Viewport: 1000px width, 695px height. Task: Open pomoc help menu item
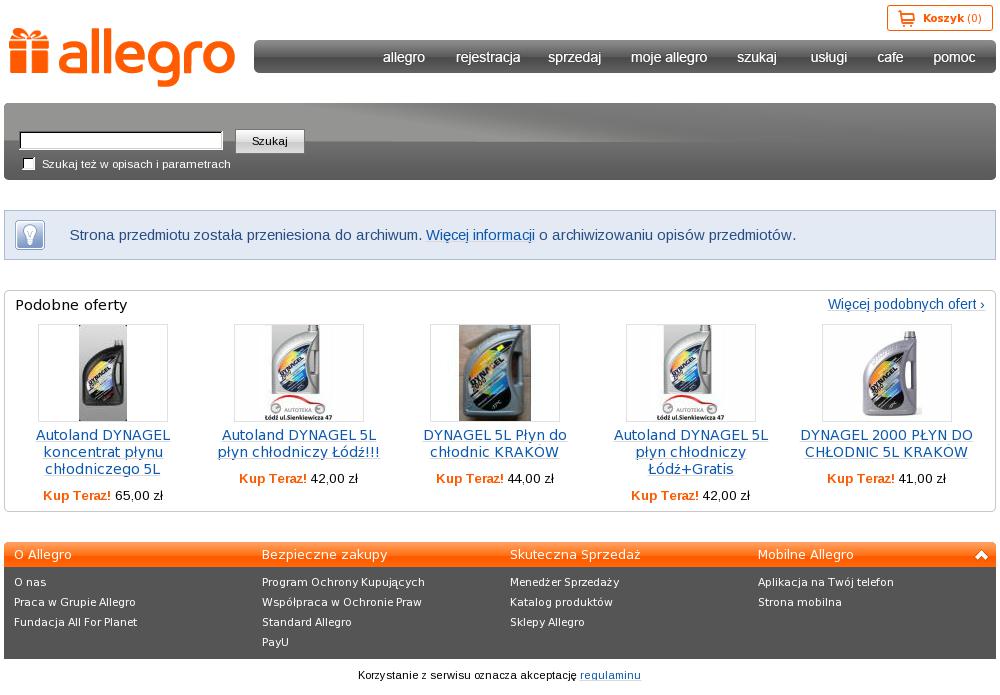[954, 57]
